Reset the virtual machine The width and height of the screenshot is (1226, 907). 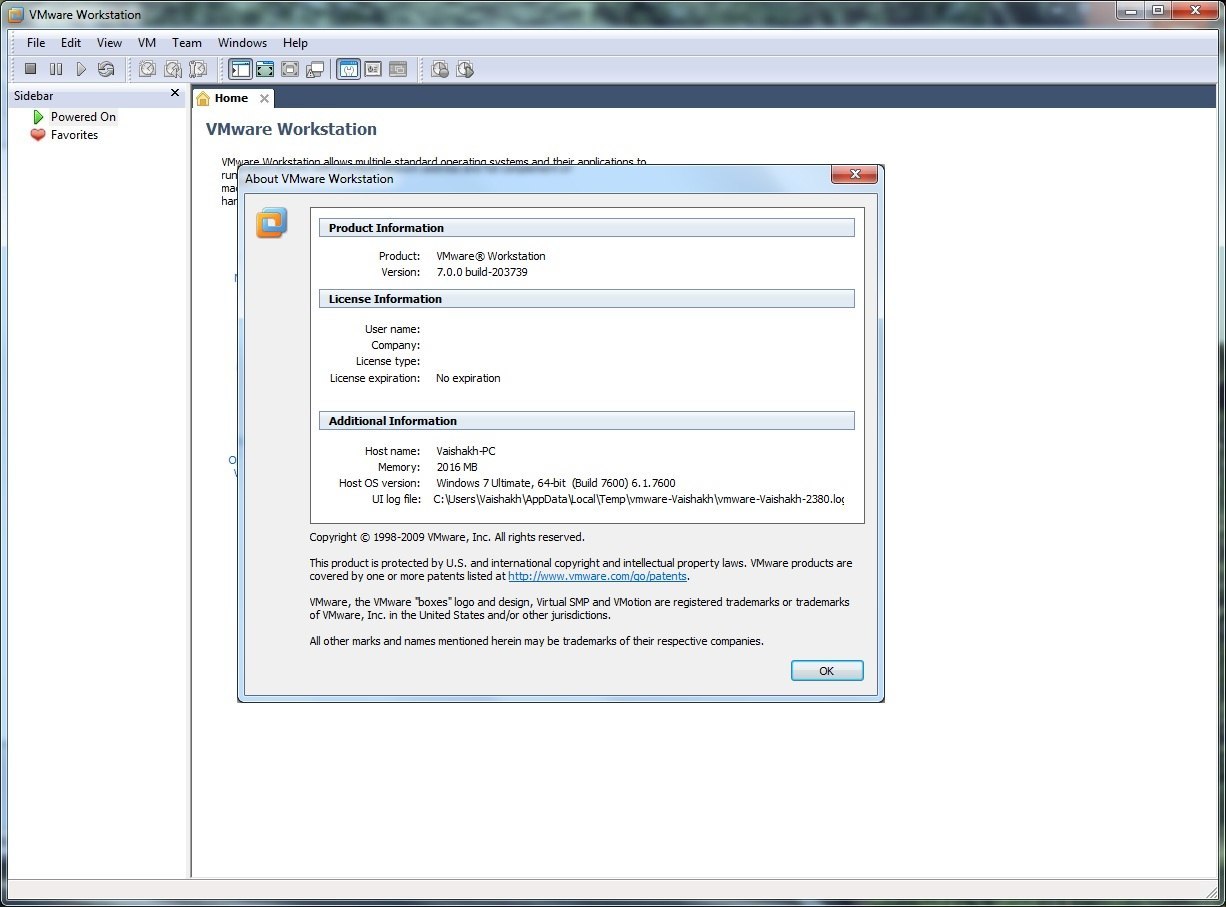(x=107, y=69)
